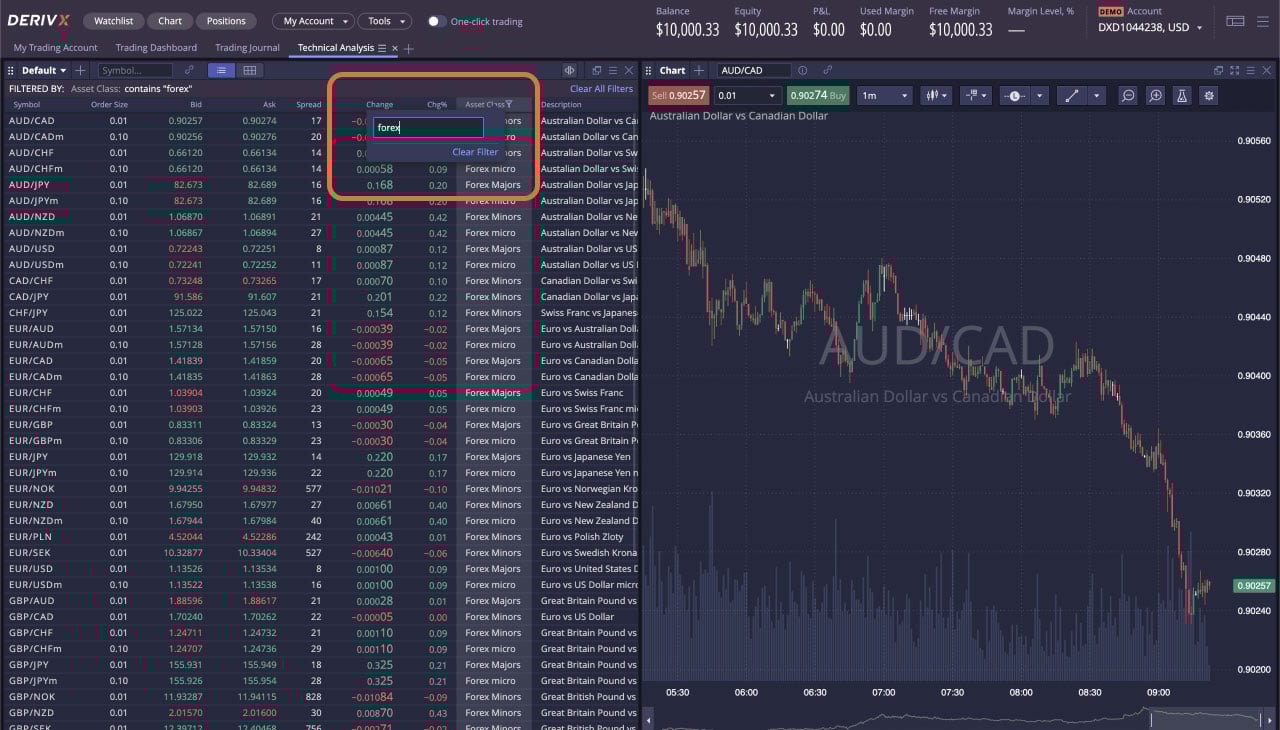1280x730 pixels.
Task: Open the chart type candlestick dropdown
Action: pos(936,96)
